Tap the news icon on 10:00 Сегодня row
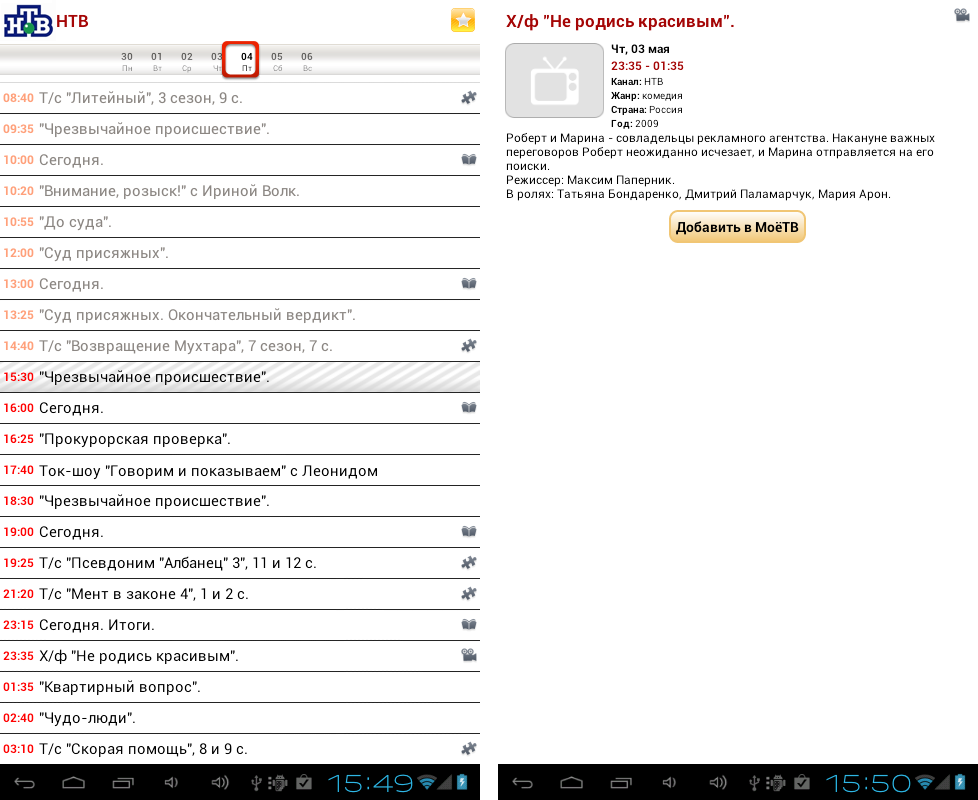The height and width of the screenshot is (800, 978). point(468,160)
